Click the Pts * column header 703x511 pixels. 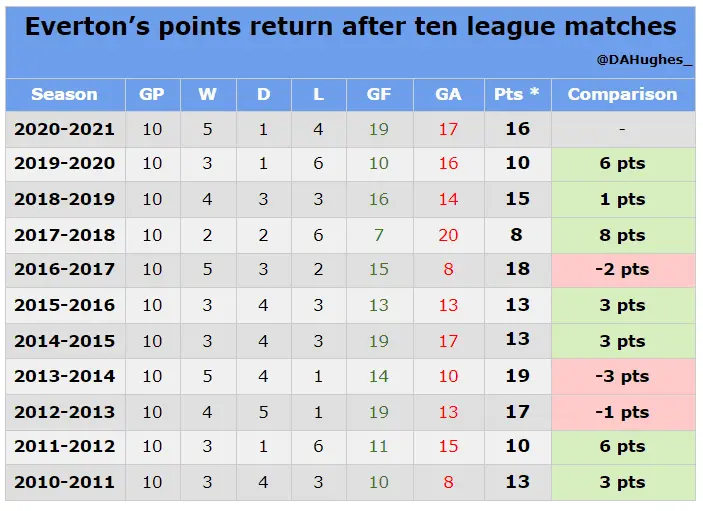[x=517, y=94]
